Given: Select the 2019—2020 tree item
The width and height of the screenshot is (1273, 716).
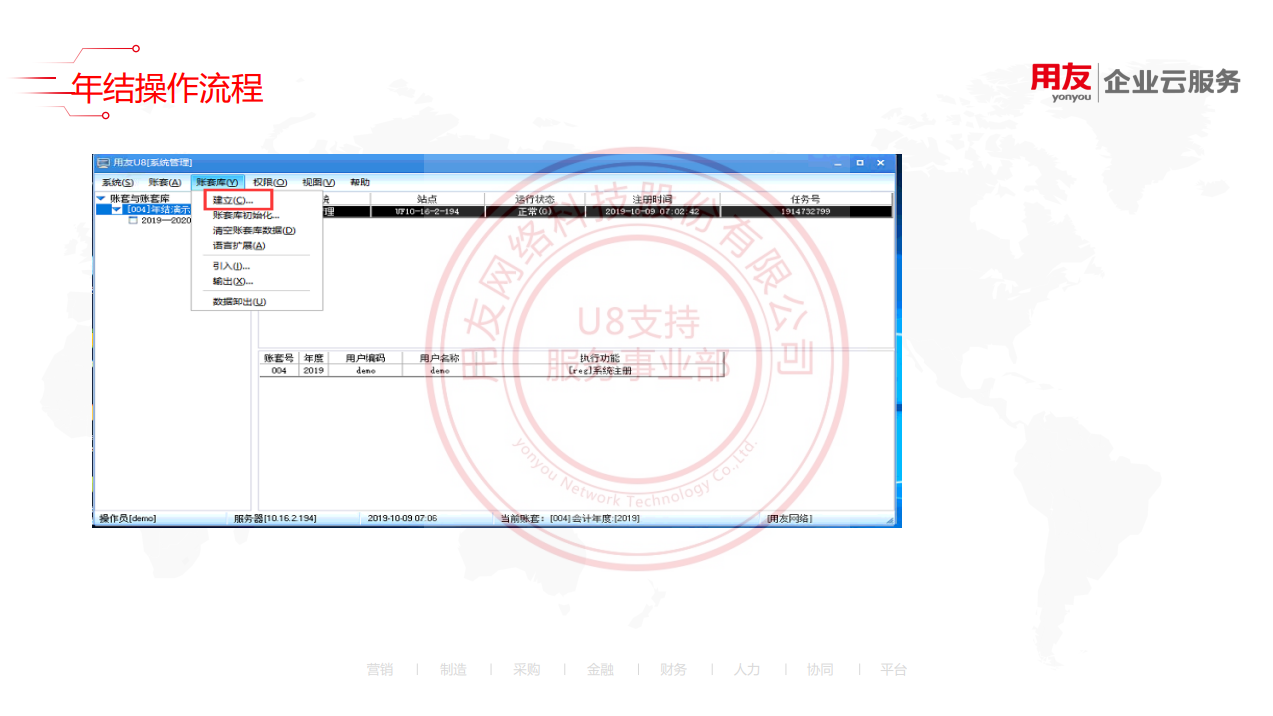Looking at the screenshot, I should (165, 220).
